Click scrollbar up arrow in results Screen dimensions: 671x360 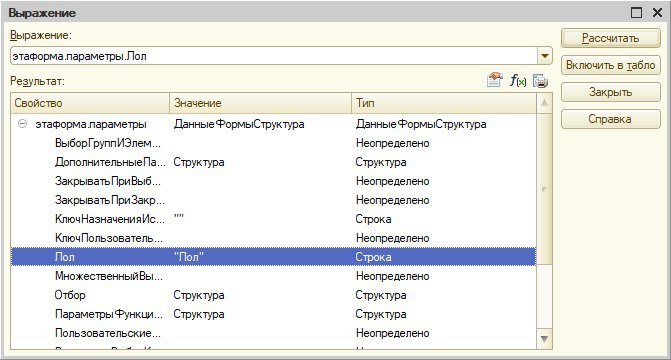pos(544,103)
